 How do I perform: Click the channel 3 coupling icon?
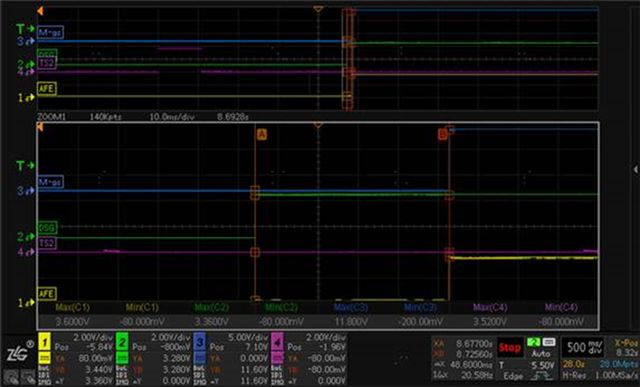[x=200, y=358]
